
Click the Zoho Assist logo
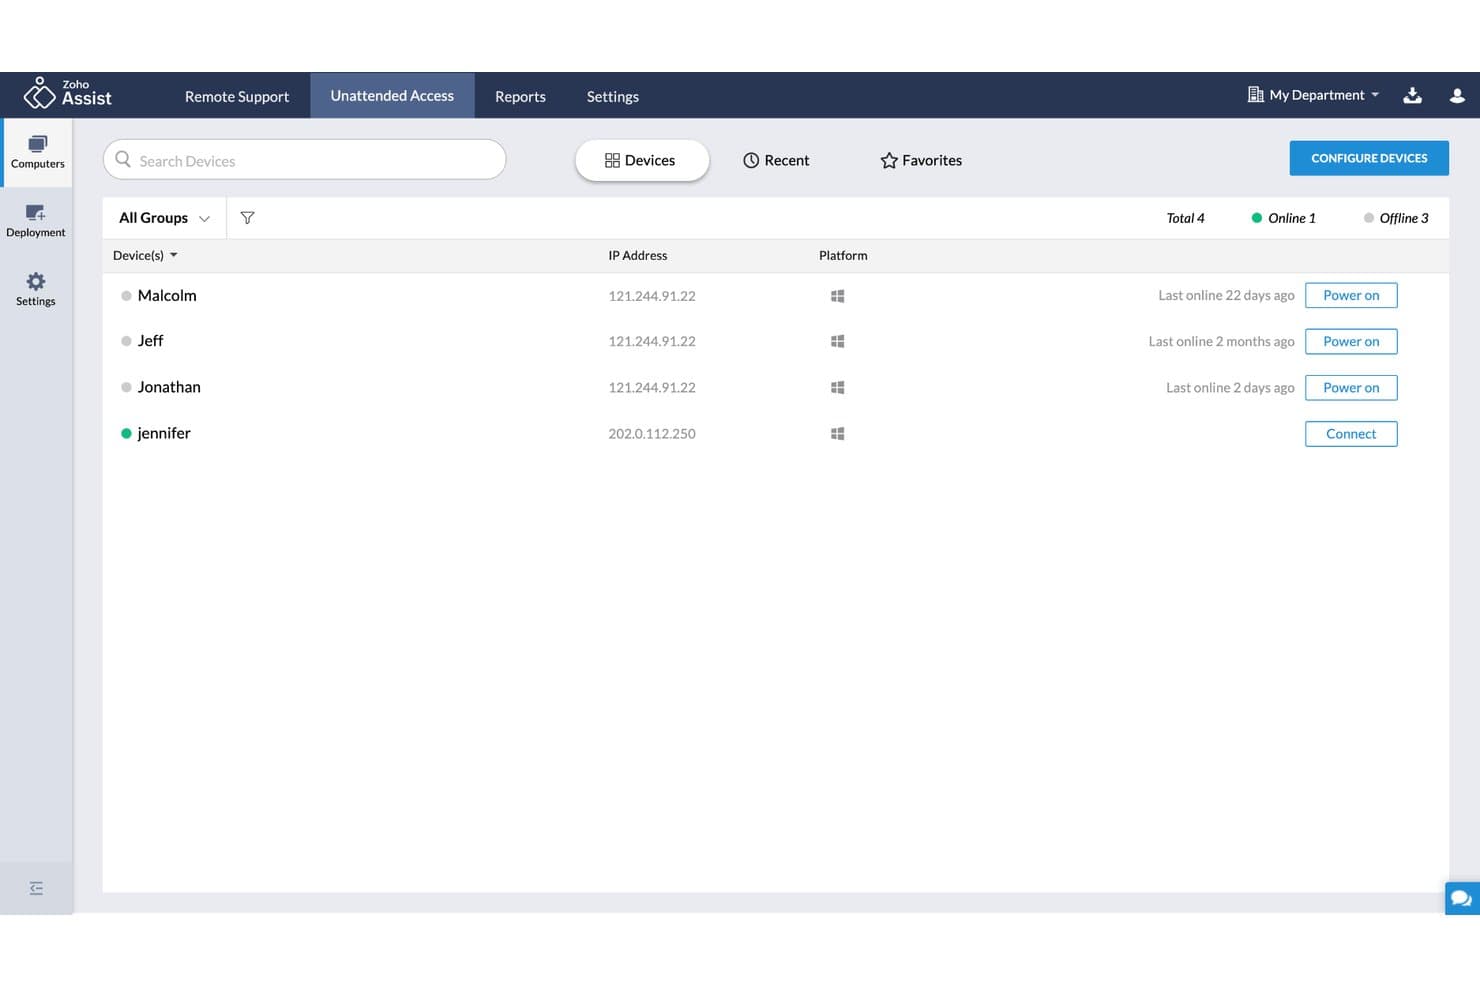(68, 94)
